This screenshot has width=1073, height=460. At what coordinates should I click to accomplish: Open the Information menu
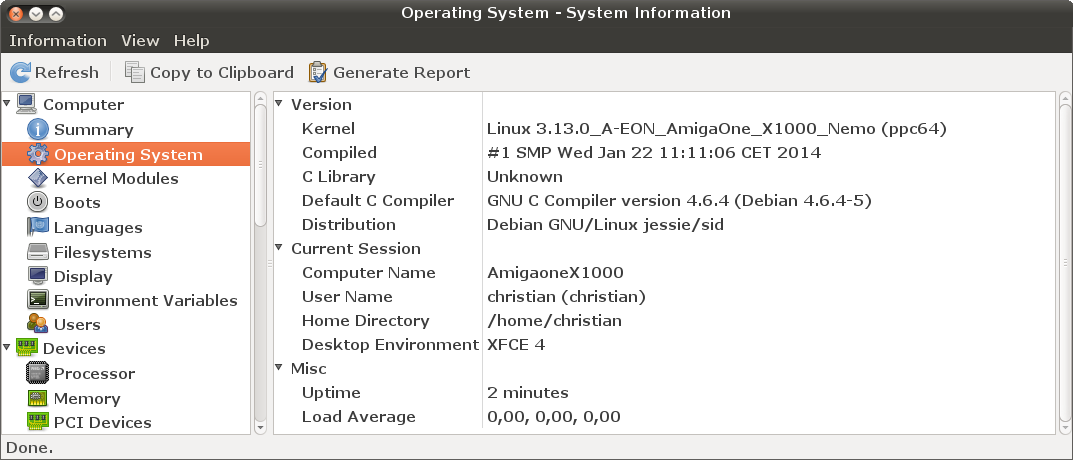point(57,41)
